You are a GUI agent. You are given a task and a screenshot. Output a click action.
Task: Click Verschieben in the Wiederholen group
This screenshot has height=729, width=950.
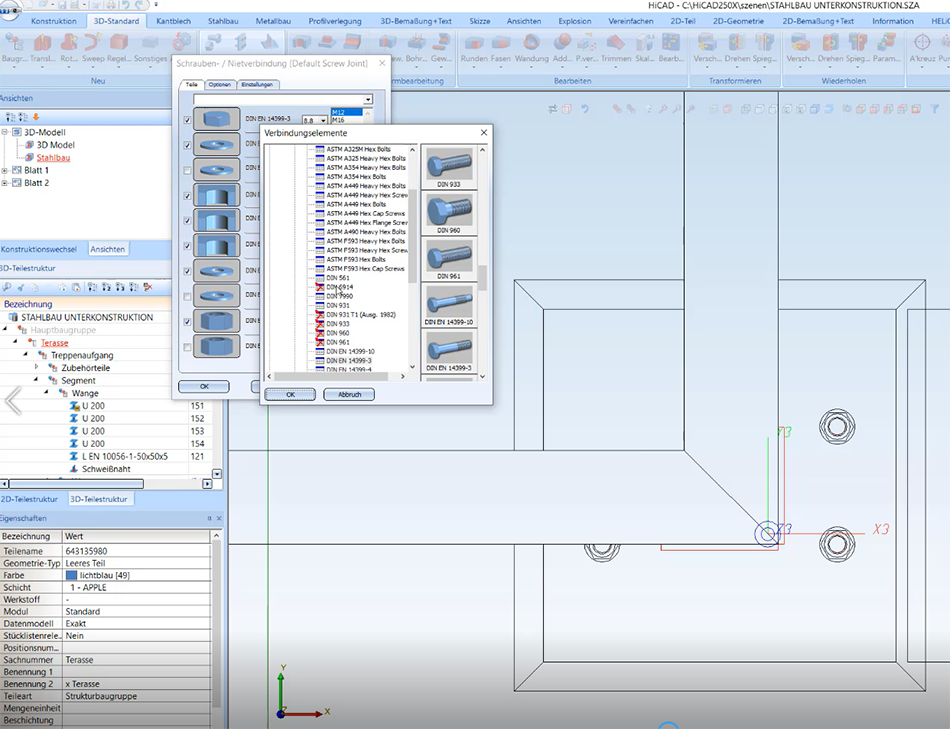800,42
